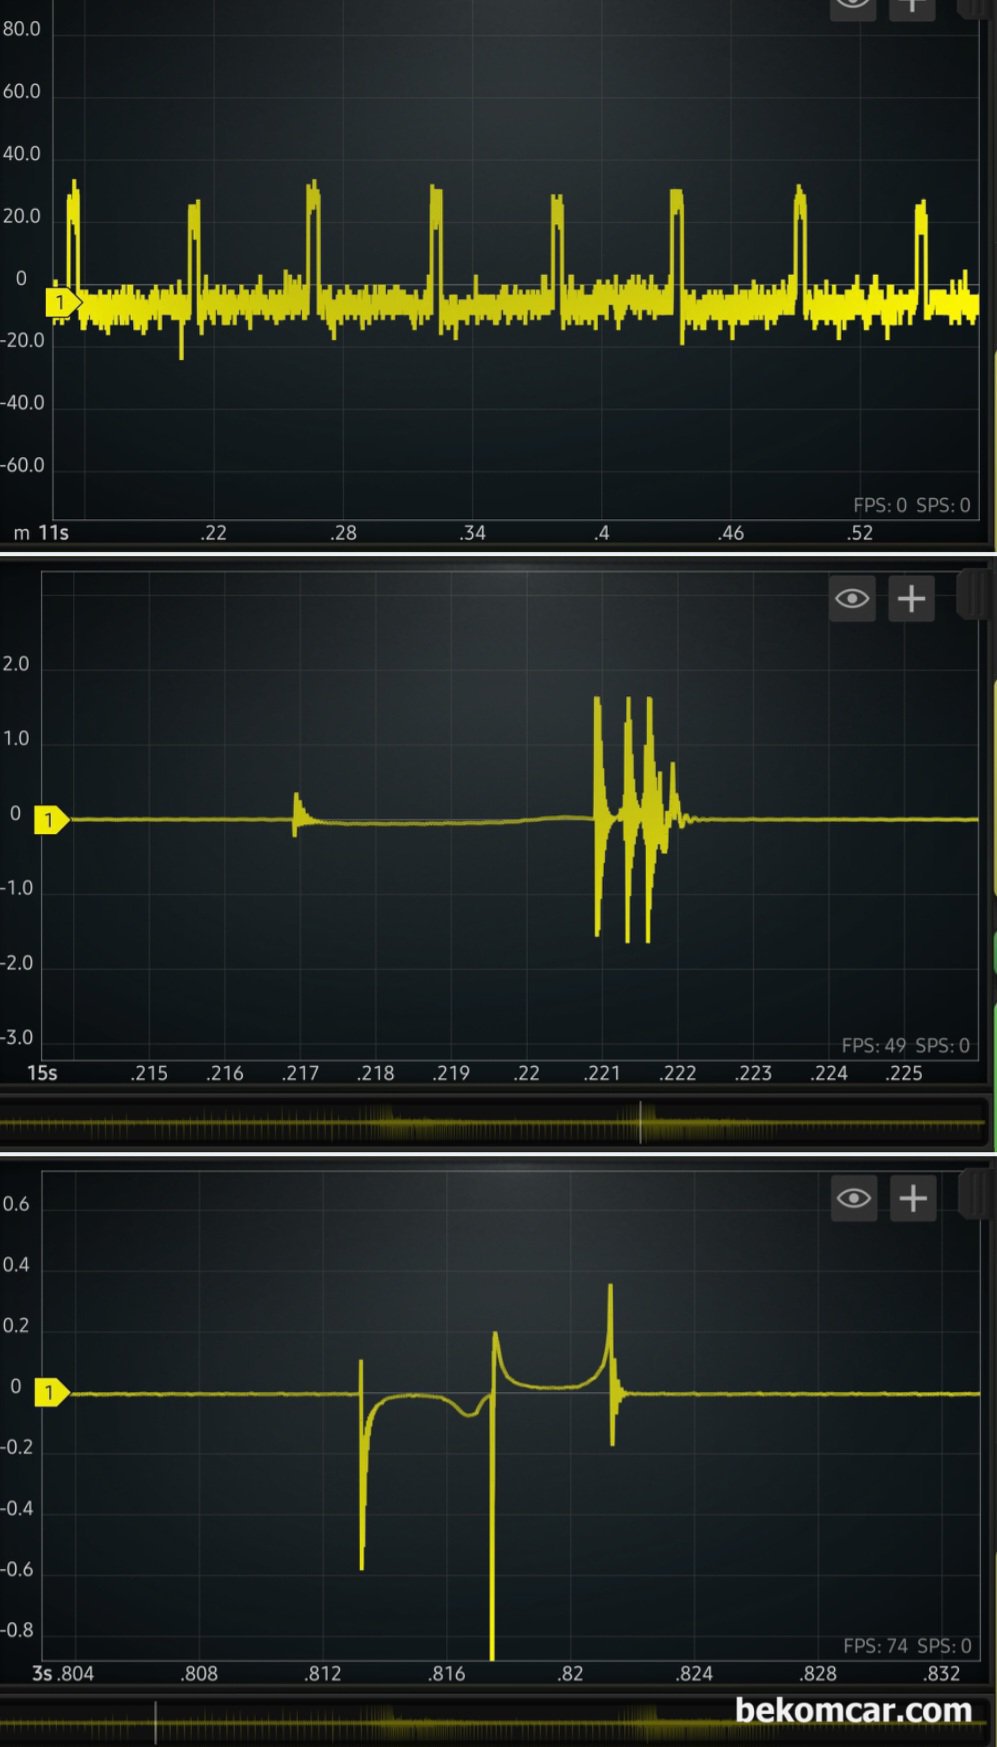Click the plus icon in the bottom graph
Image resolution: width=997 pixels, height=1747 pixels.
(x=912, y=1198)
